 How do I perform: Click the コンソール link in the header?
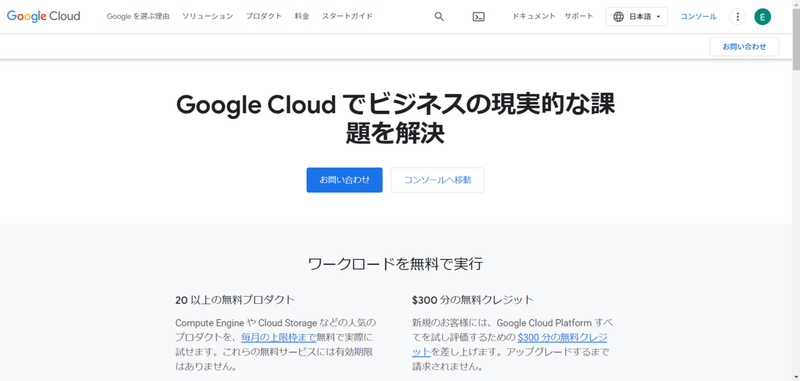coord(698,16)
